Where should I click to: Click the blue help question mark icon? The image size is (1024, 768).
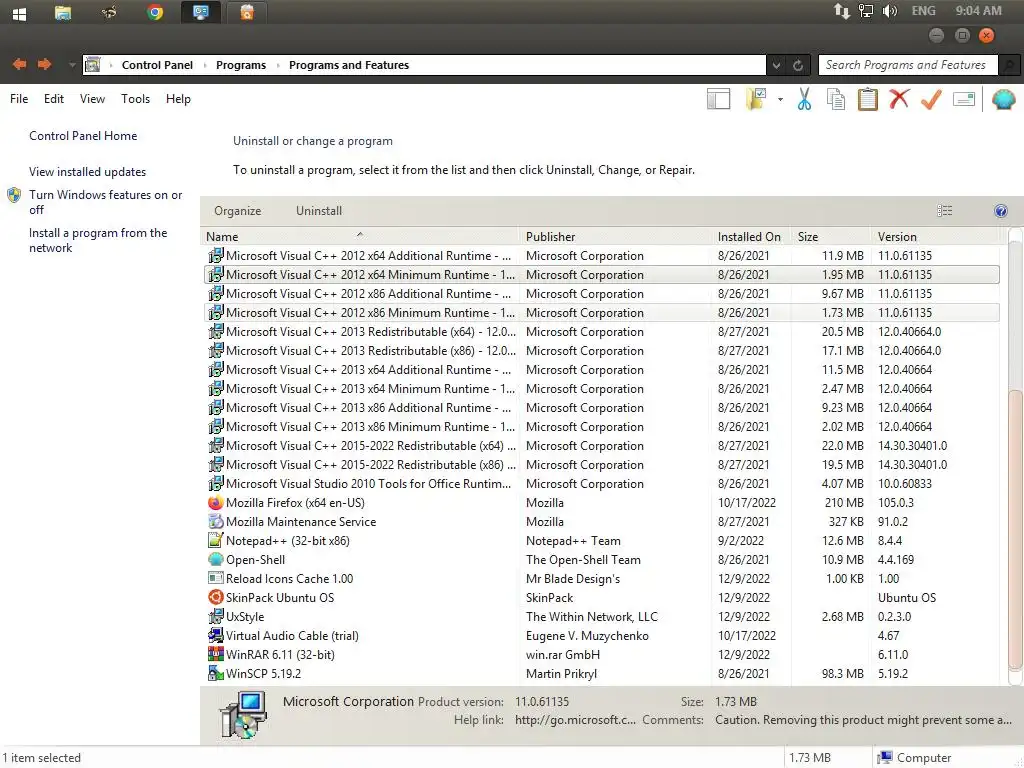1000,211
